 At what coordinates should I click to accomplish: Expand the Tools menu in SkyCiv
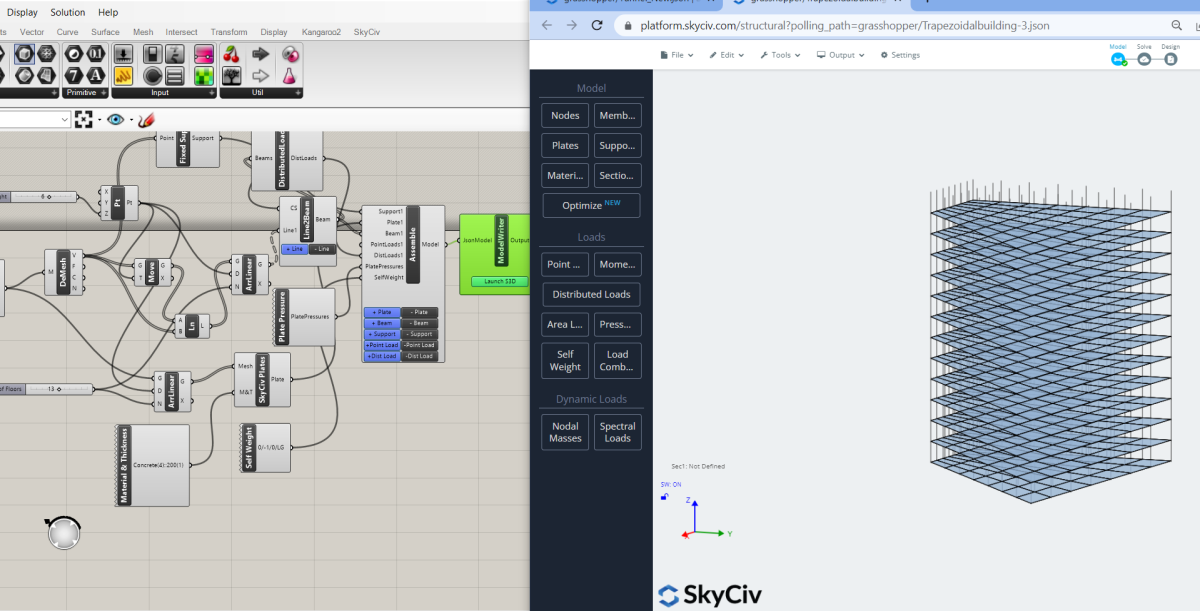[x=780, y=55]
